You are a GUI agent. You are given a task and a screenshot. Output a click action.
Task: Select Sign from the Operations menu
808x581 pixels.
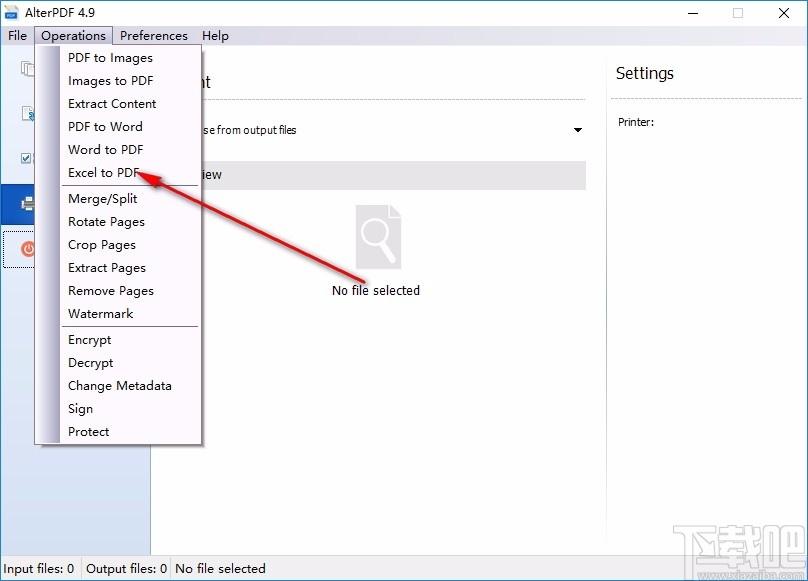[x=80, y=409]
